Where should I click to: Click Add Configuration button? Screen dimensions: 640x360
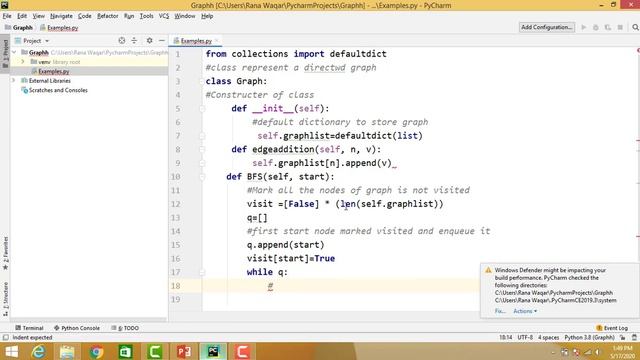click(x=547, y=27)
